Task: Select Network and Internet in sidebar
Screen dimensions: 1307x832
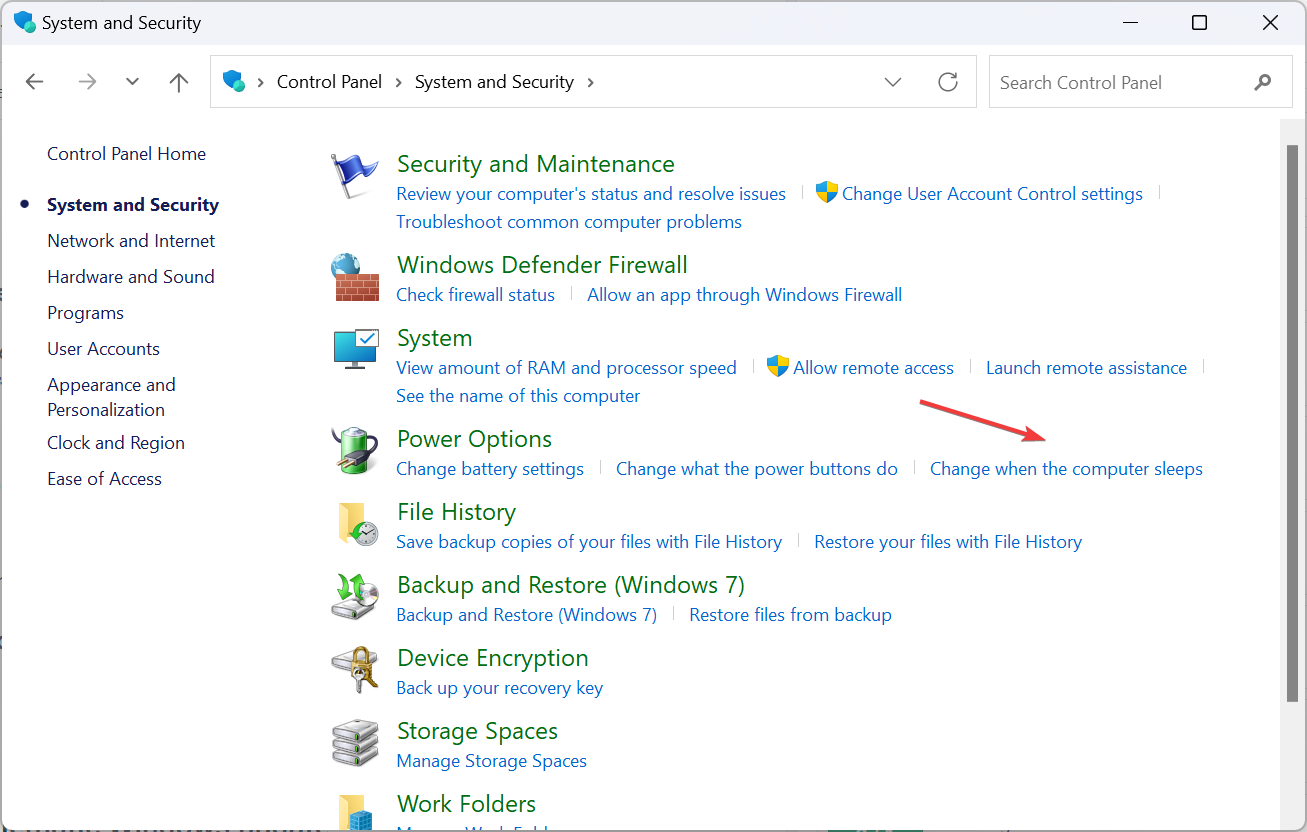Action: [131, 241]
